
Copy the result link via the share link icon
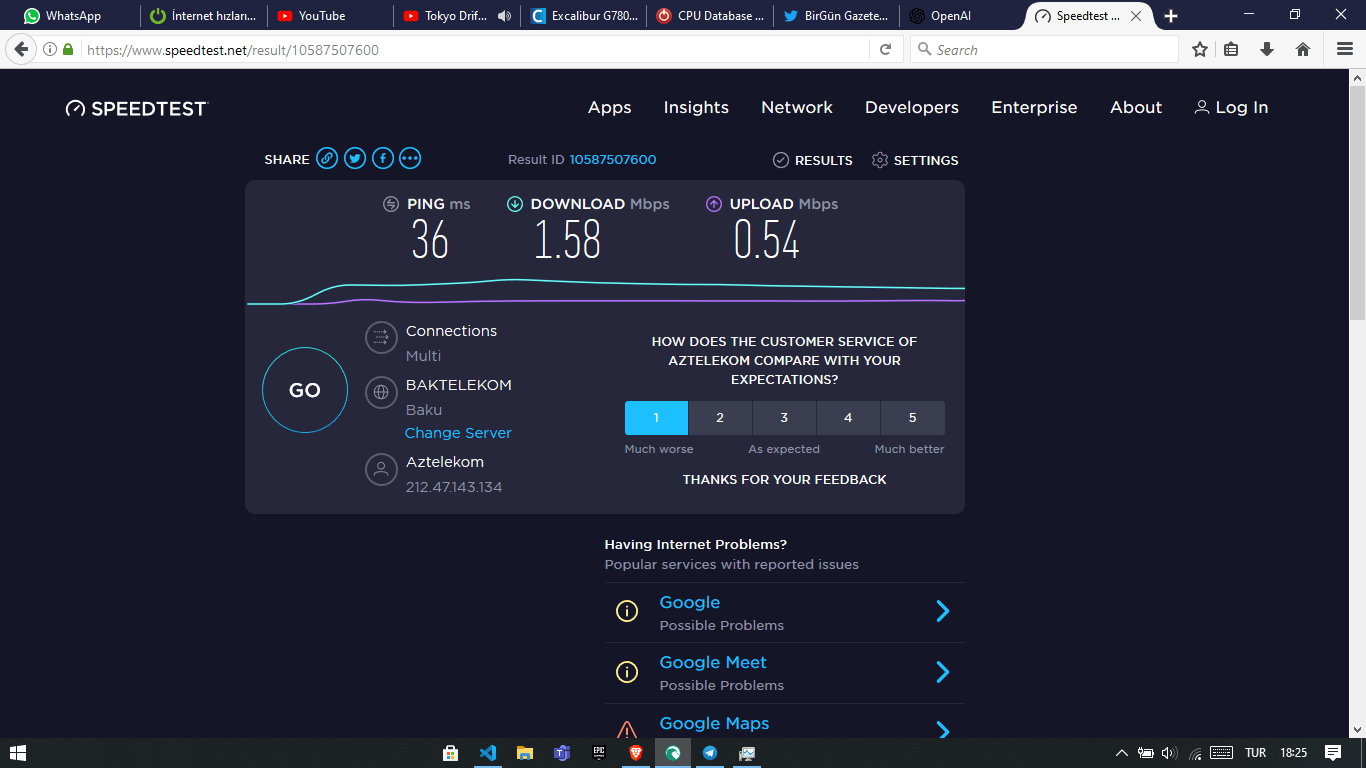(x=327, y=158)
